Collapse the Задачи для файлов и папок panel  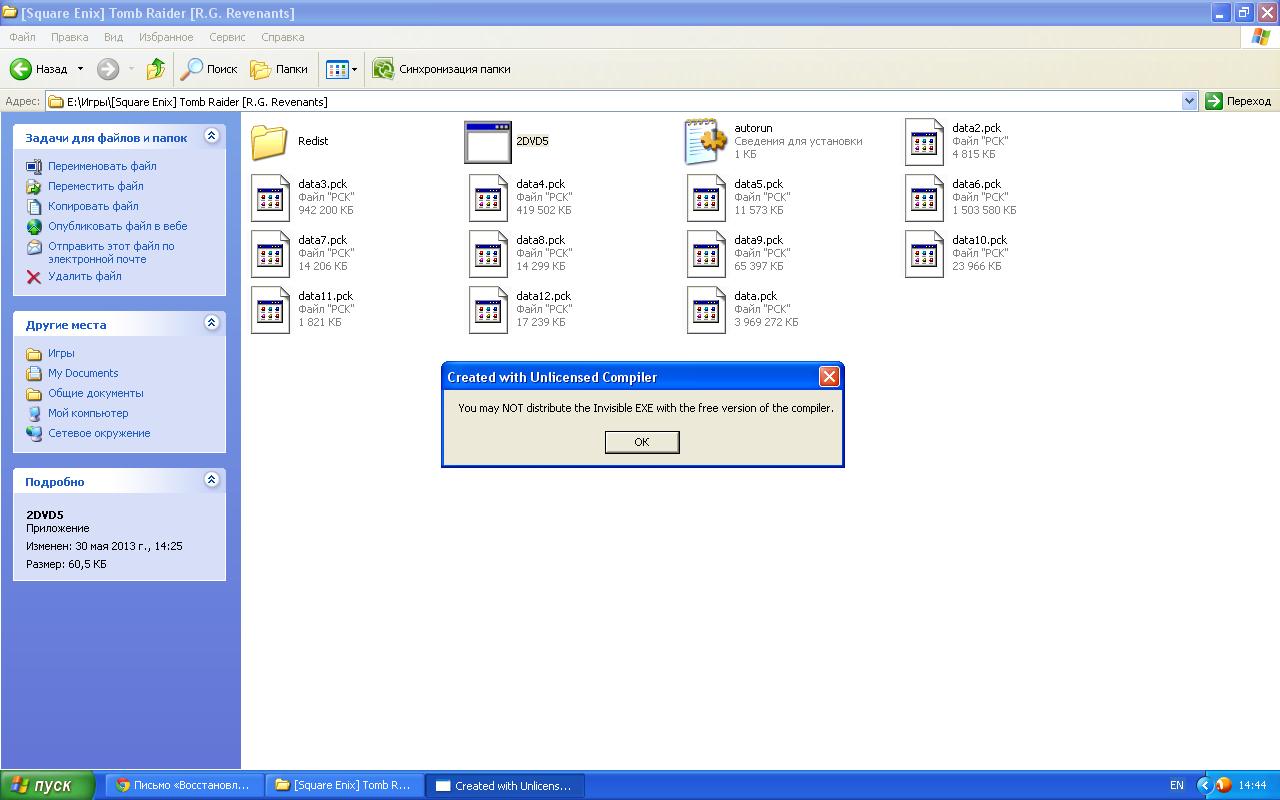coord(211,136)
